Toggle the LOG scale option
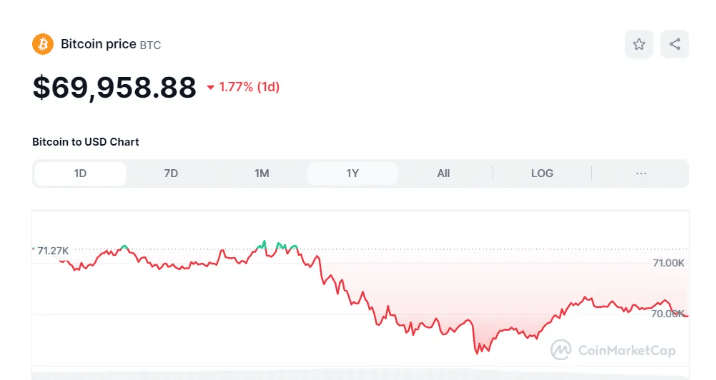Image resolution: width=716 pixels, height=380 pixels. click(542, 174)
